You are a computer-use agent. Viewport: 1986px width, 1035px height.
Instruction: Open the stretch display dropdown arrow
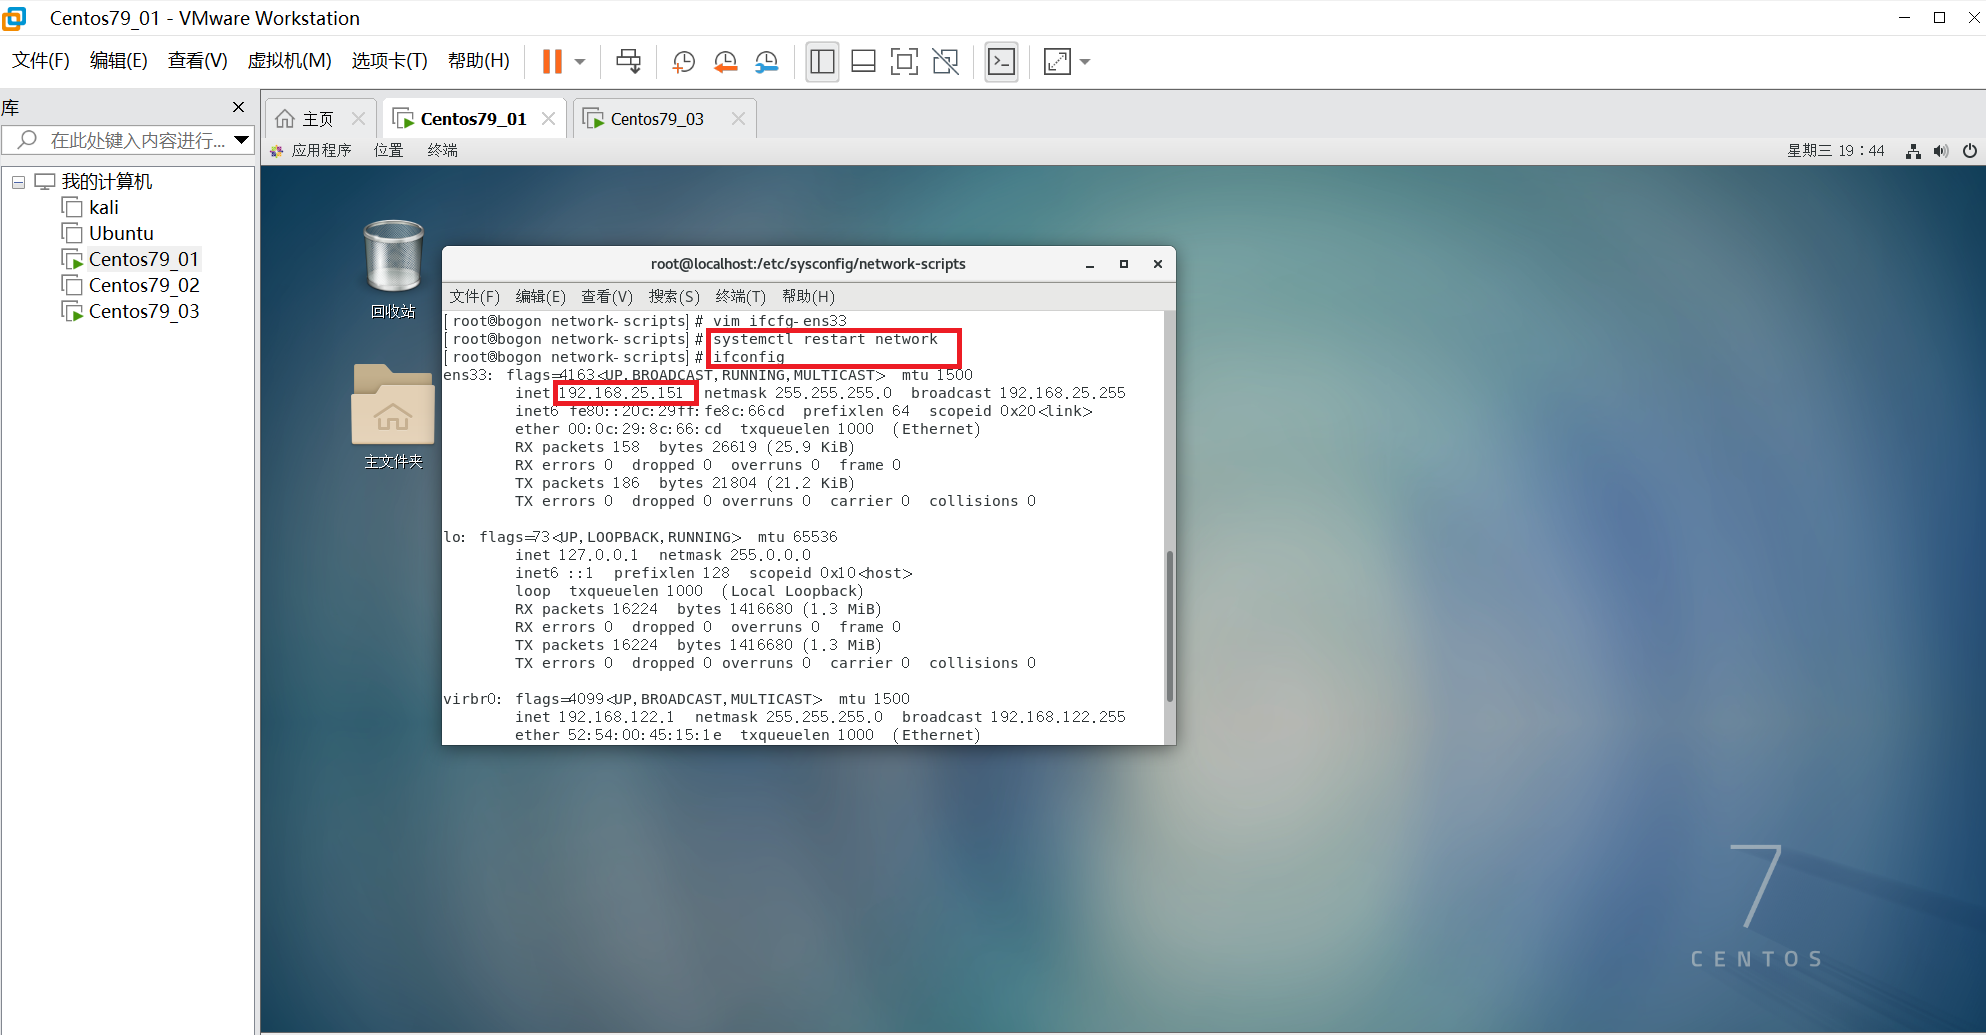pos(1085,62)
